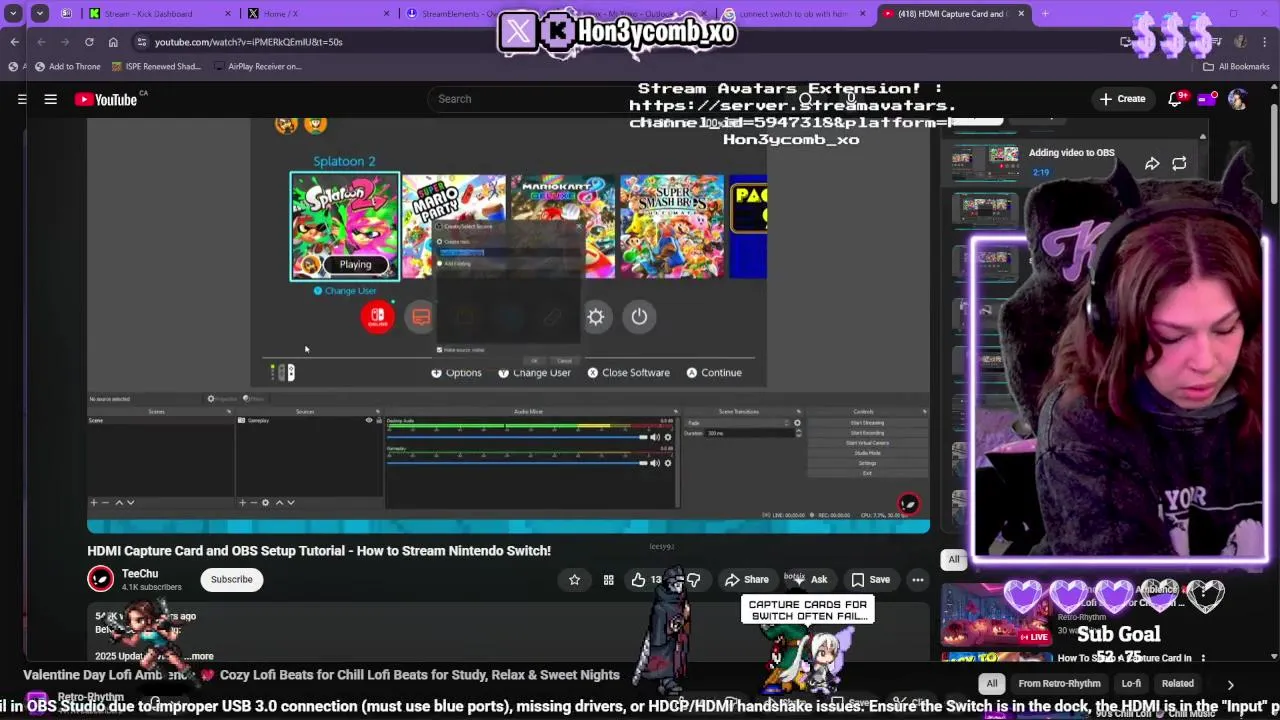The height and width of the screenshot is (720, 1280).
Task: Open Adding video to OBS playlist item
Action: click(1071, 153)
